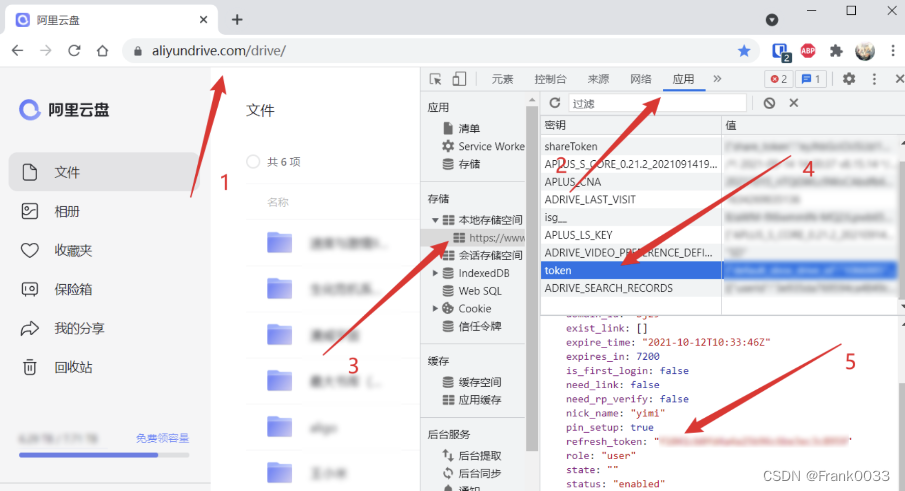Close the 阿里云盘 browser tab

[x=204, y=20]
